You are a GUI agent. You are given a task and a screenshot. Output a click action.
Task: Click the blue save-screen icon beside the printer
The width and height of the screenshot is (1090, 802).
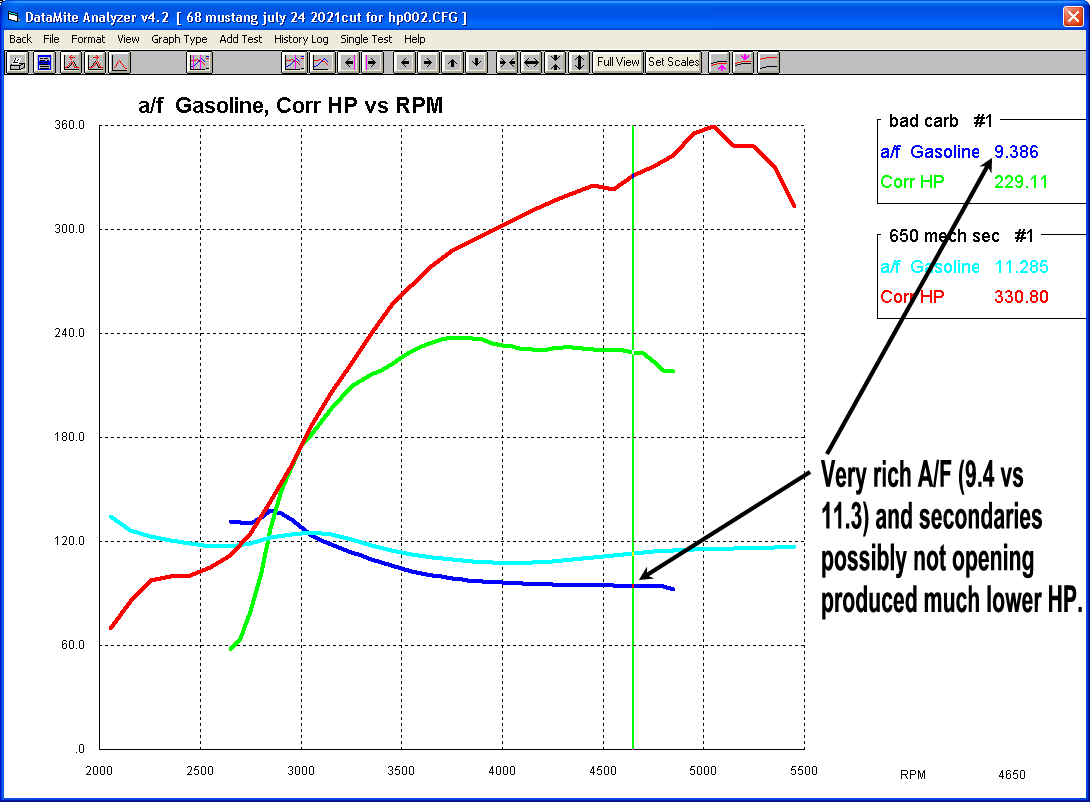(x=44, y=63)
